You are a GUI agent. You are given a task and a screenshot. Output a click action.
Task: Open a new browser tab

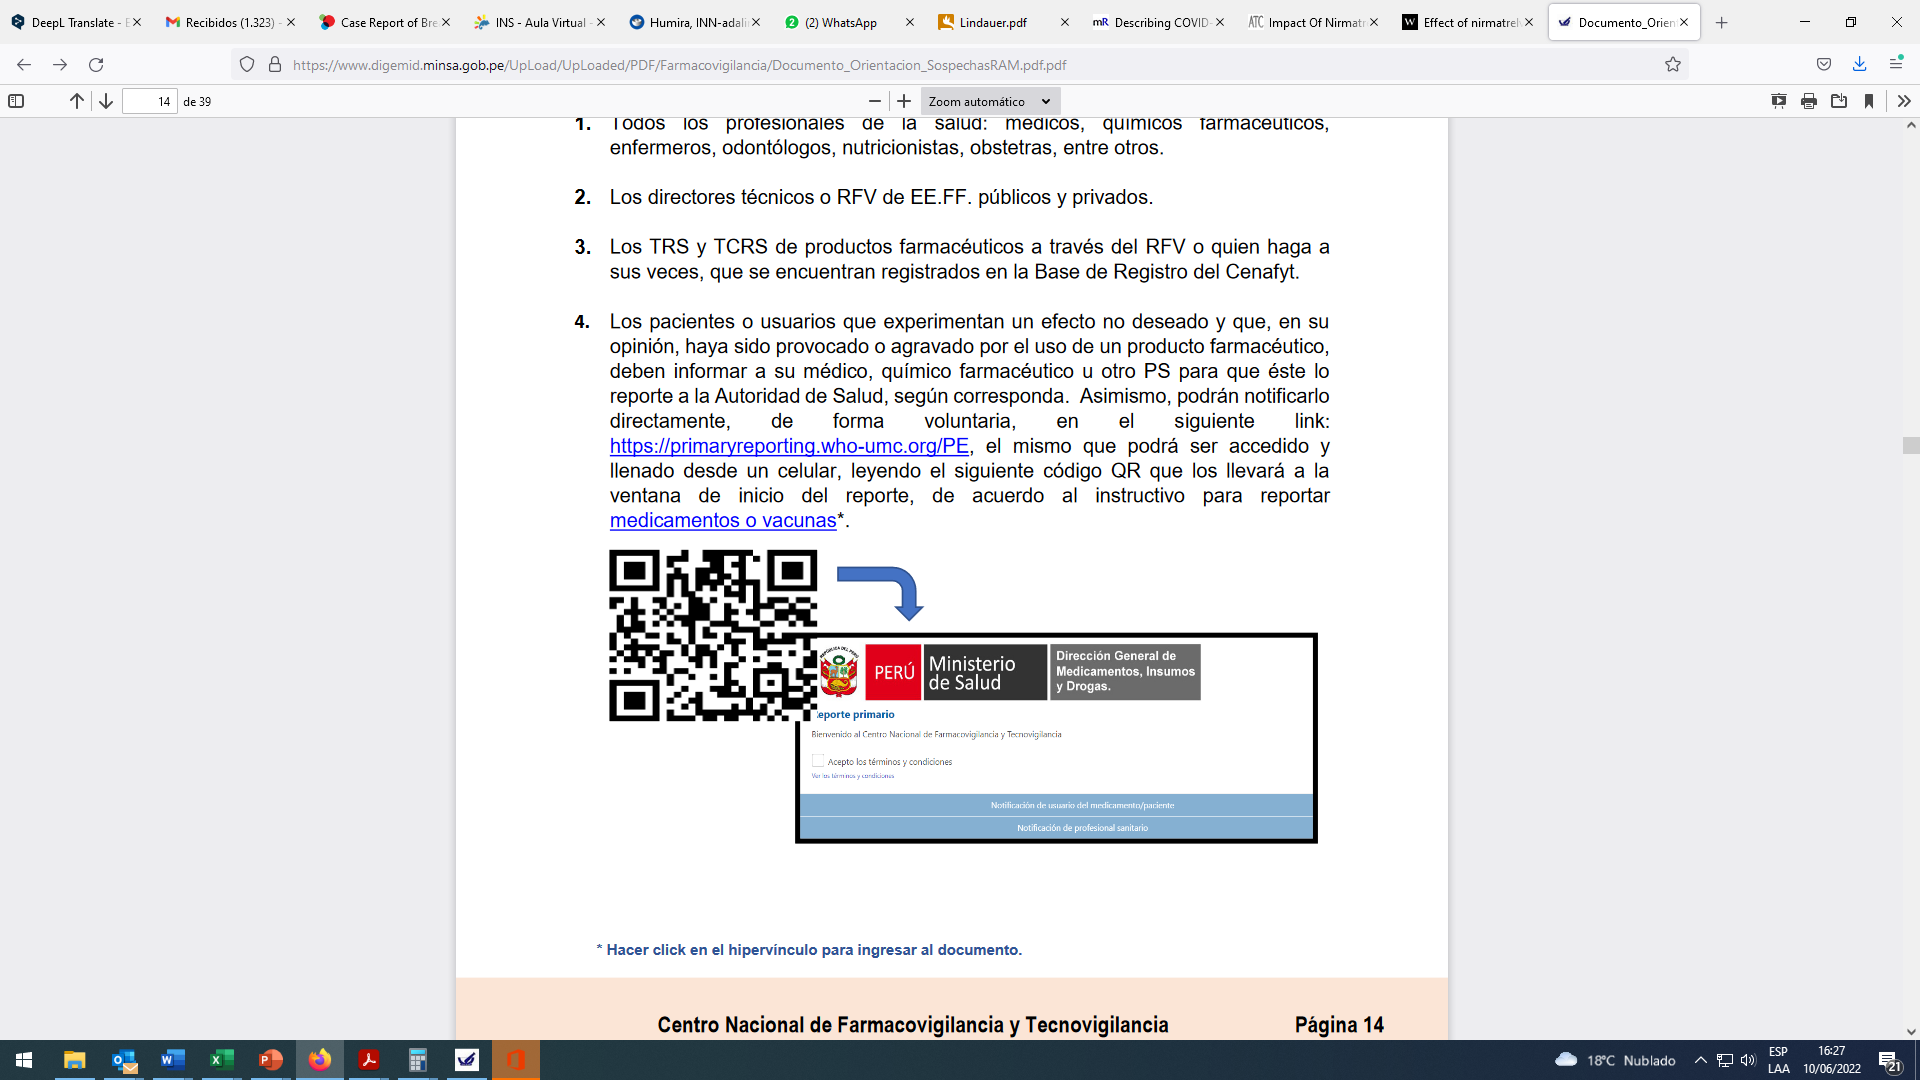pos(1721,22)
